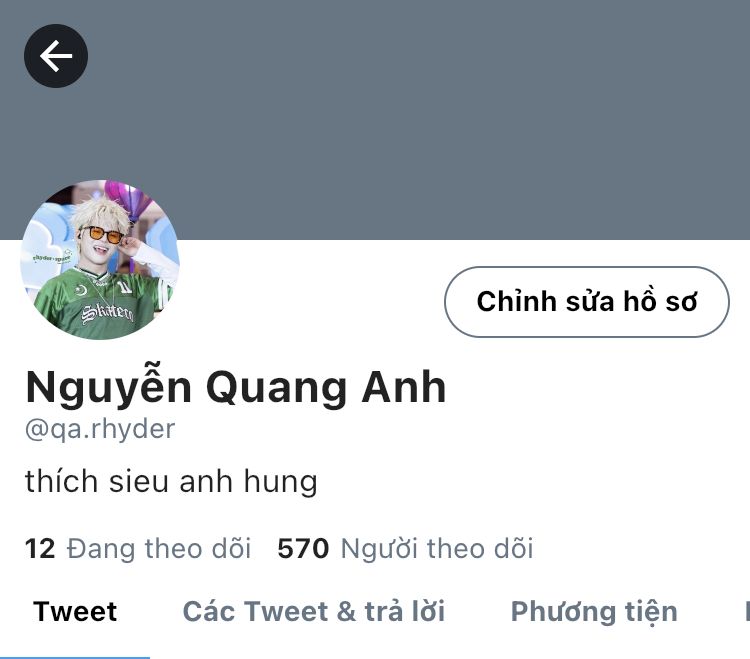This screenshot has width=750, height=659.
Task: Go back using the arrow icon
Action: pos(56,56)
